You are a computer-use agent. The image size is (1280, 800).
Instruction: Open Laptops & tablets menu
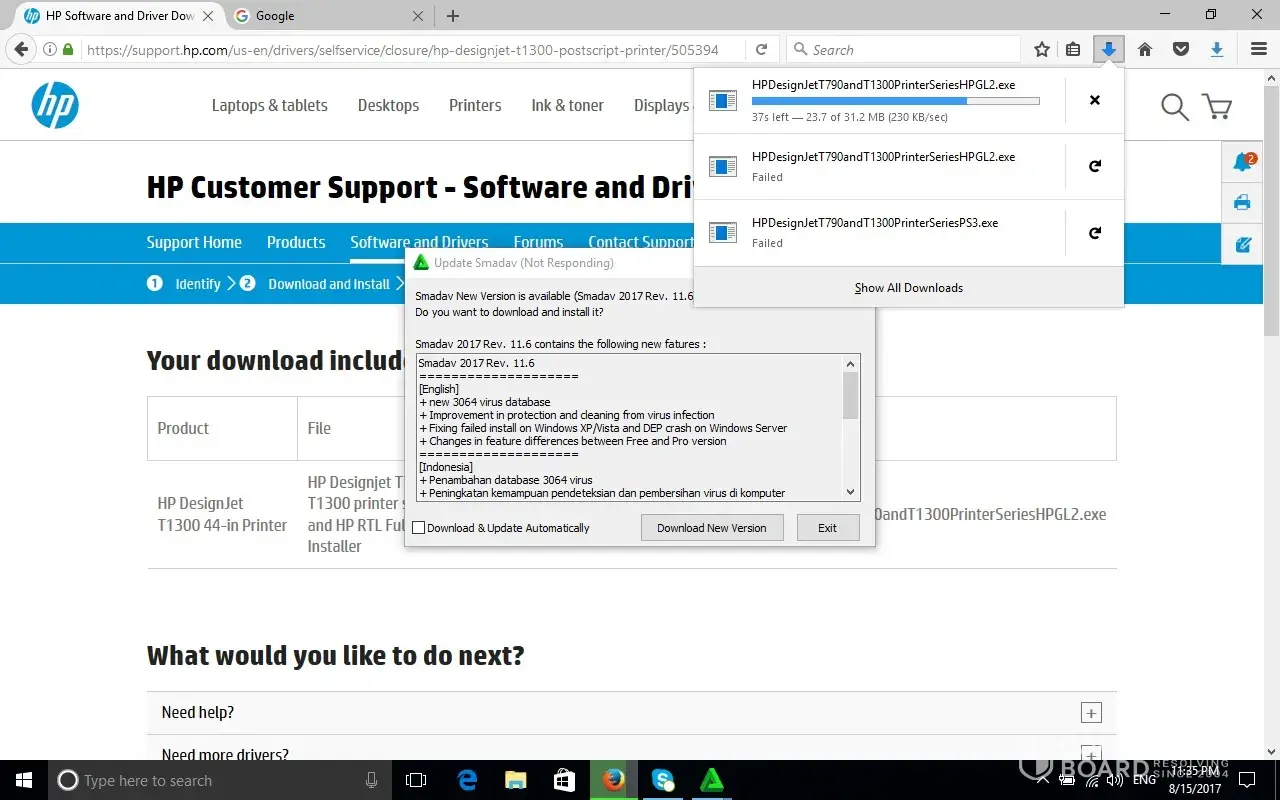point(269,105)
